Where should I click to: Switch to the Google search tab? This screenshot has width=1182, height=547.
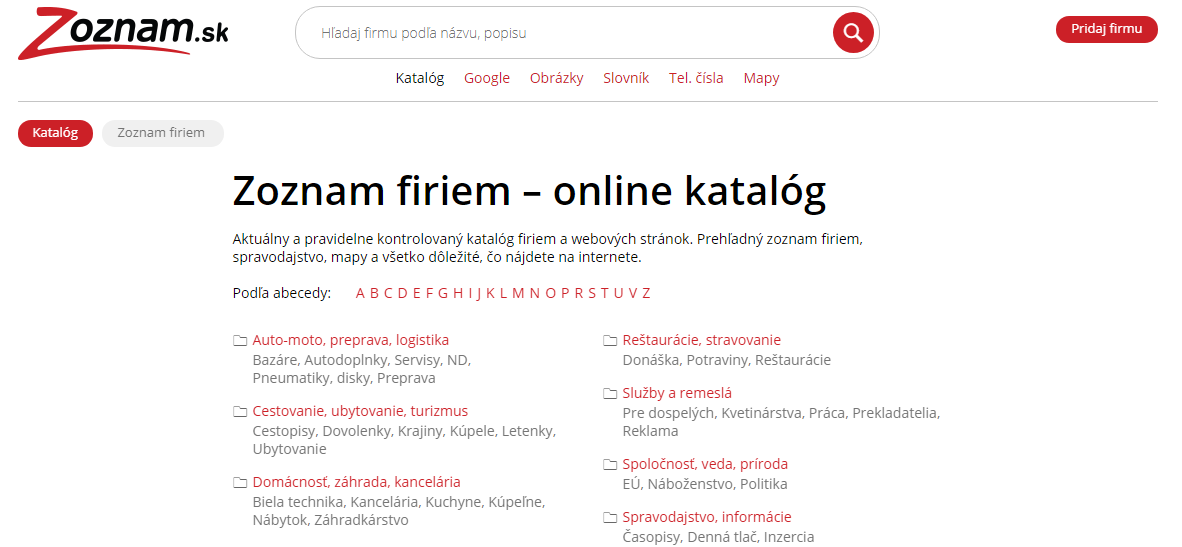(487, 78)
